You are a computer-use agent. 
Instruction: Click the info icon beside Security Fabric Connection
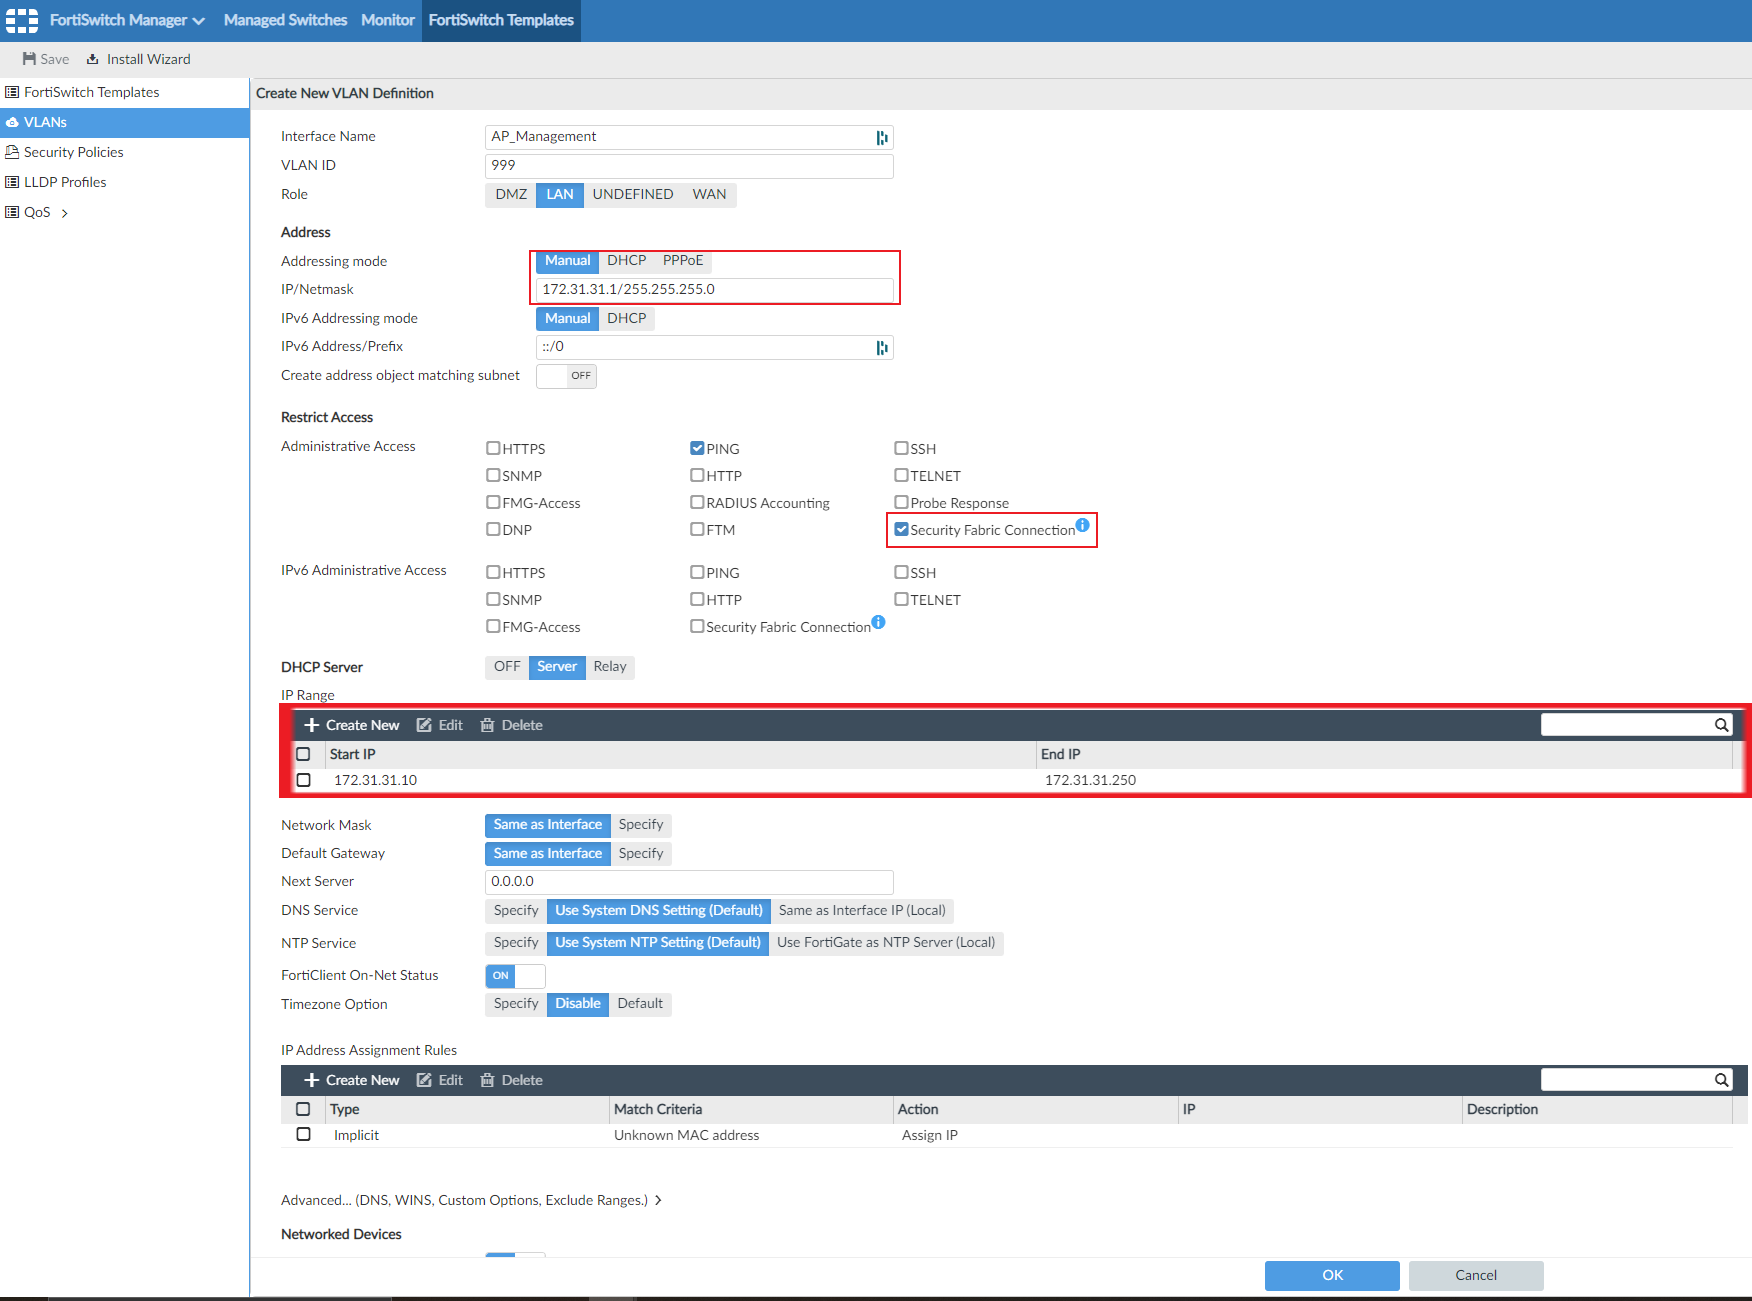[1081, 523]
